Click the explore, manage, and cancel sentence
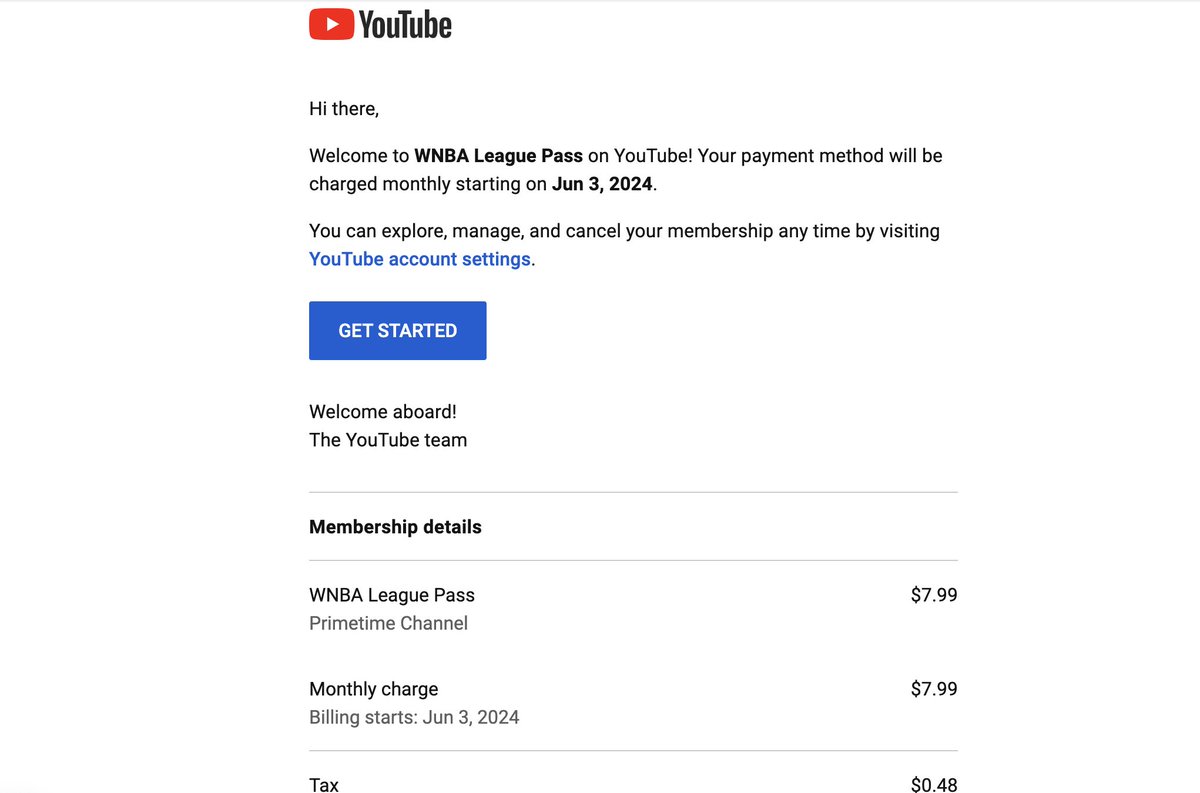This screenshot has height=793, width=1200. click(x=624, y=245)
